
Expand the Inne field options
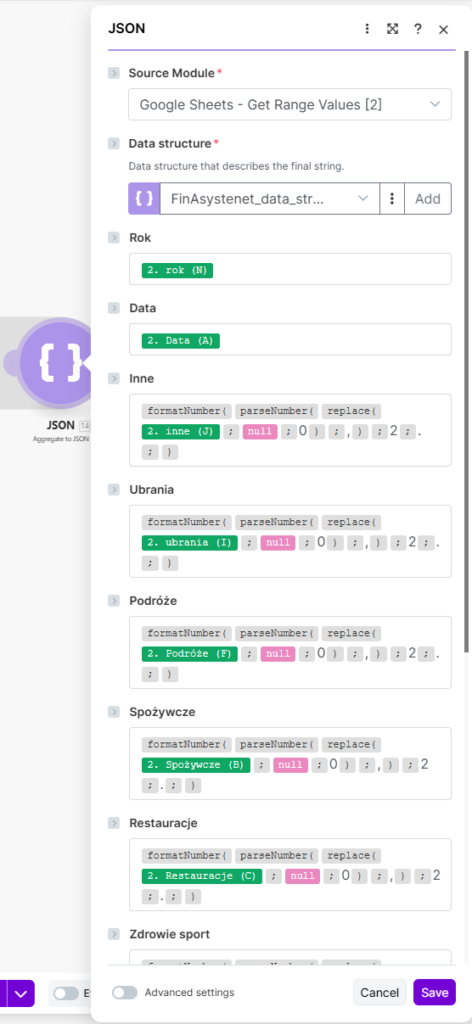tap(114, 378)
